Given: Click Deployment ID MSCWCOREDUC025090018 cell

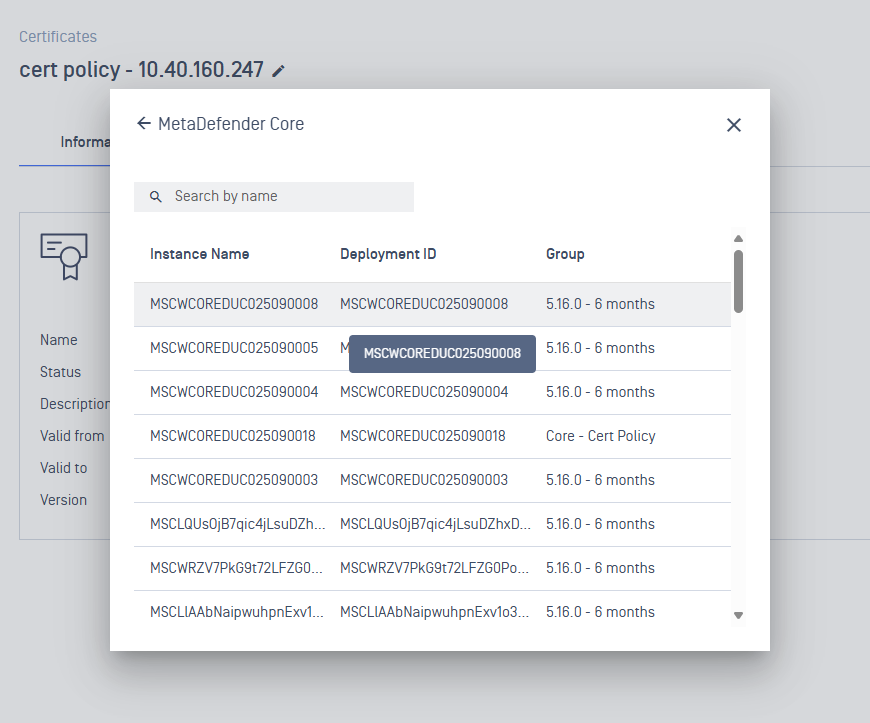Looking at the screenshot, I should point(423,436).
